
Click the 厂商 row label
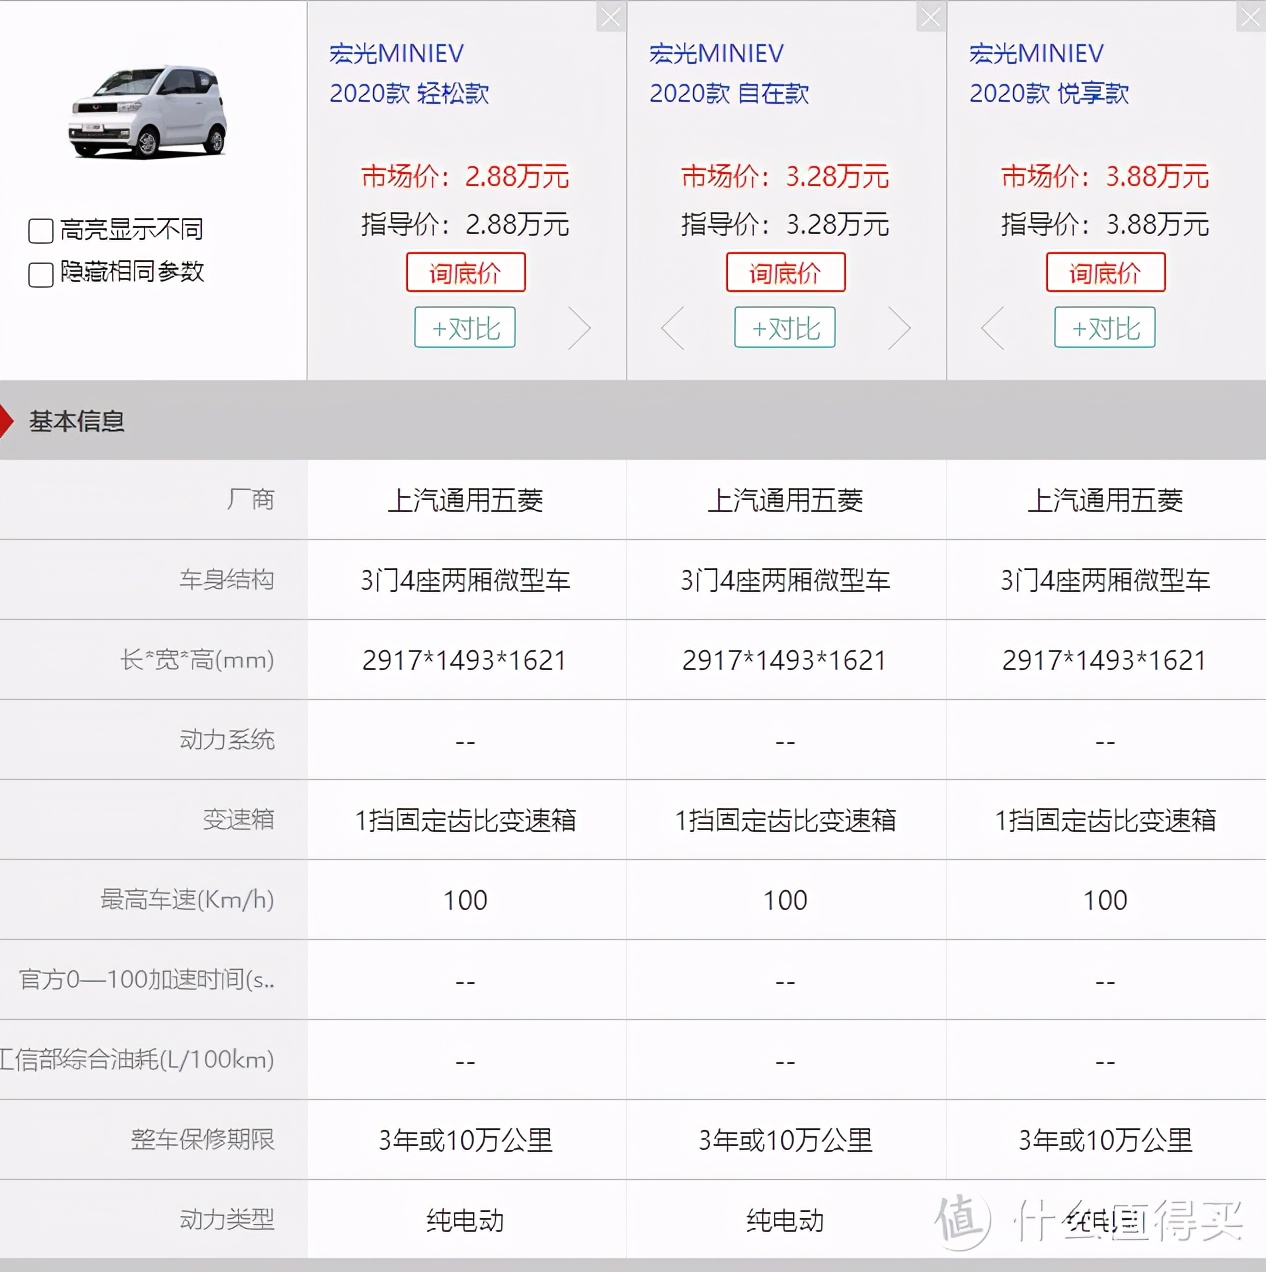[251, 499]
